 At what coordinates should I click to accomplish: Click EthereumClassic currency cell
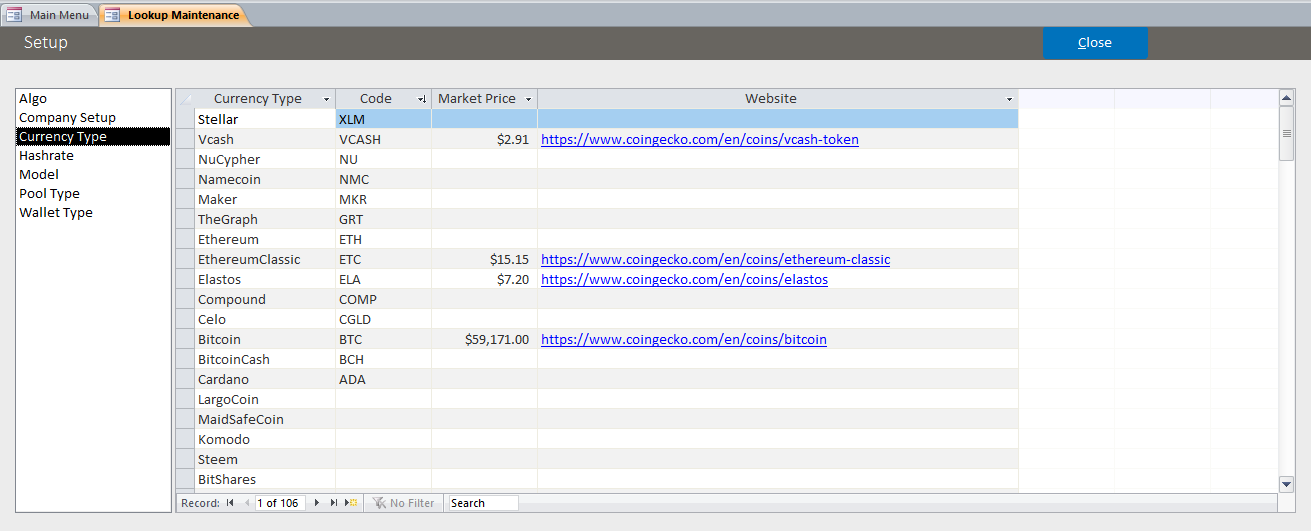point(265,260)
